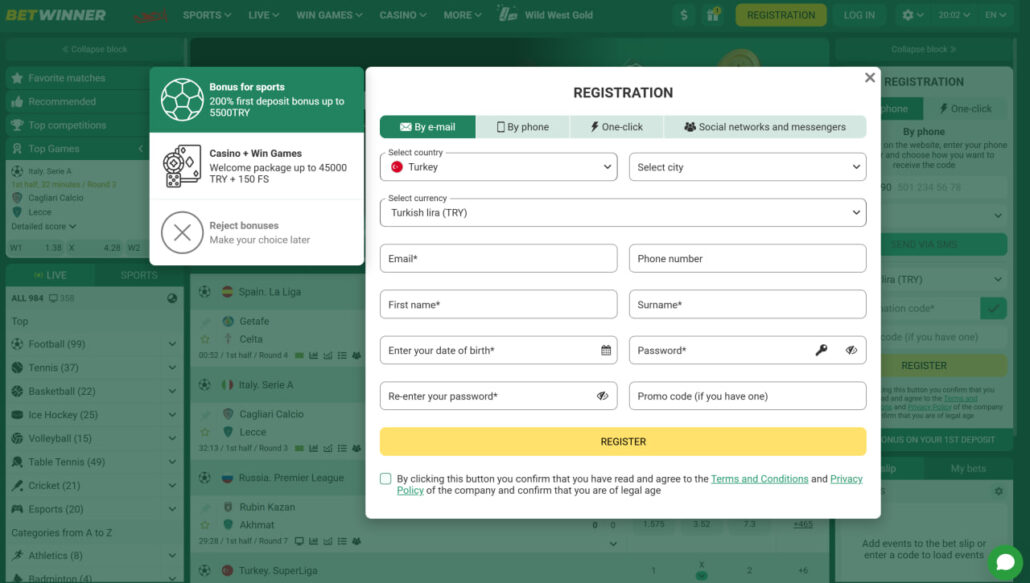Switch to the LIVE tab in sidebar

[50, 275]
